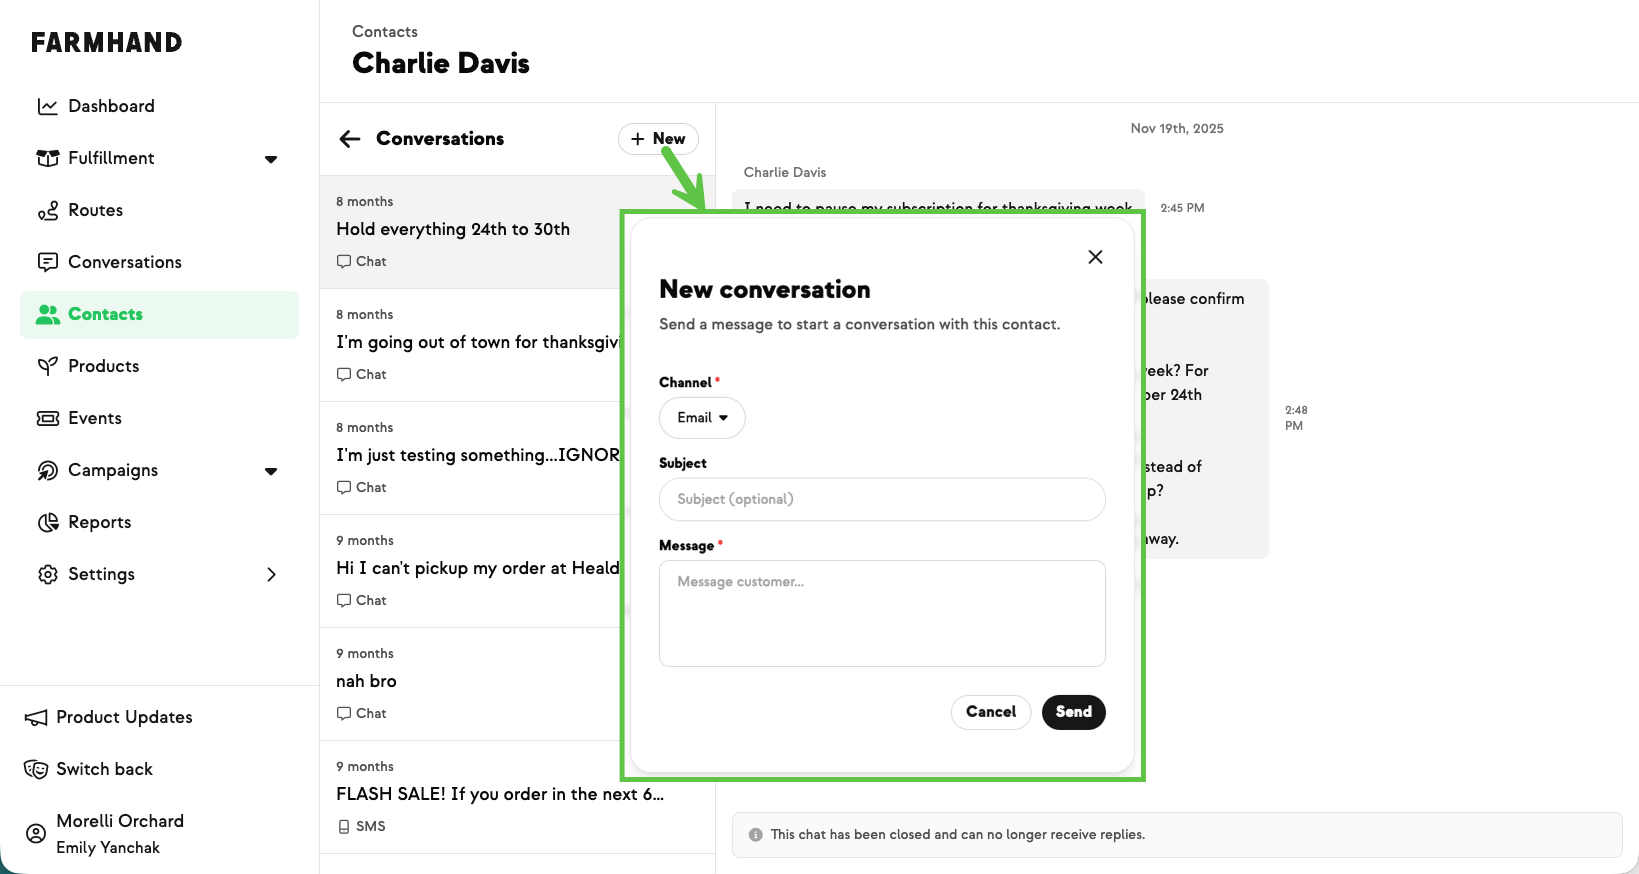Click the + New conversation button

658,139
